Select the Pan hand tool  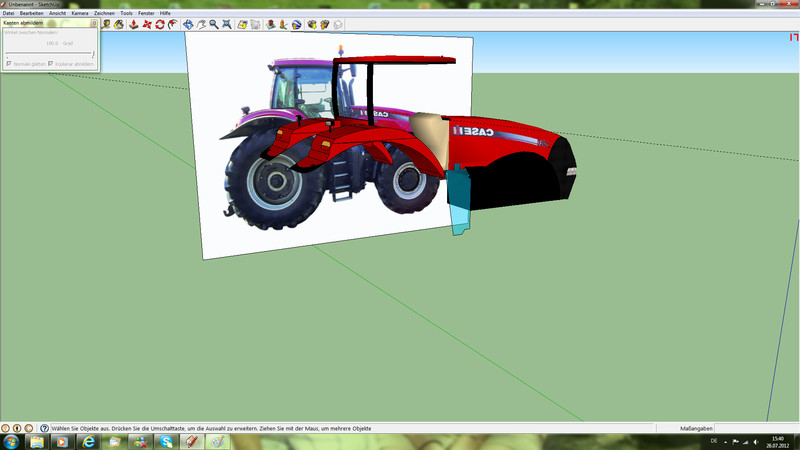coord(202,24)
